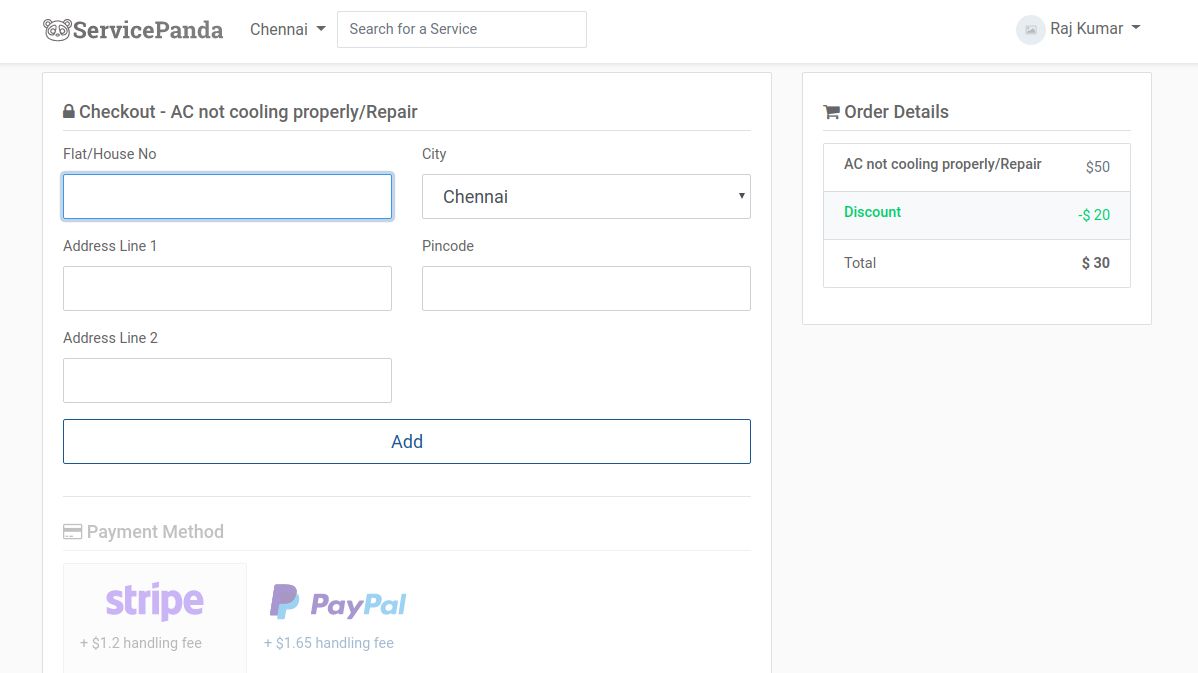The height and width of the screenshot is (673, 1198).
Task: Click the Discount row in order details
Action: [x=976, y=215]
